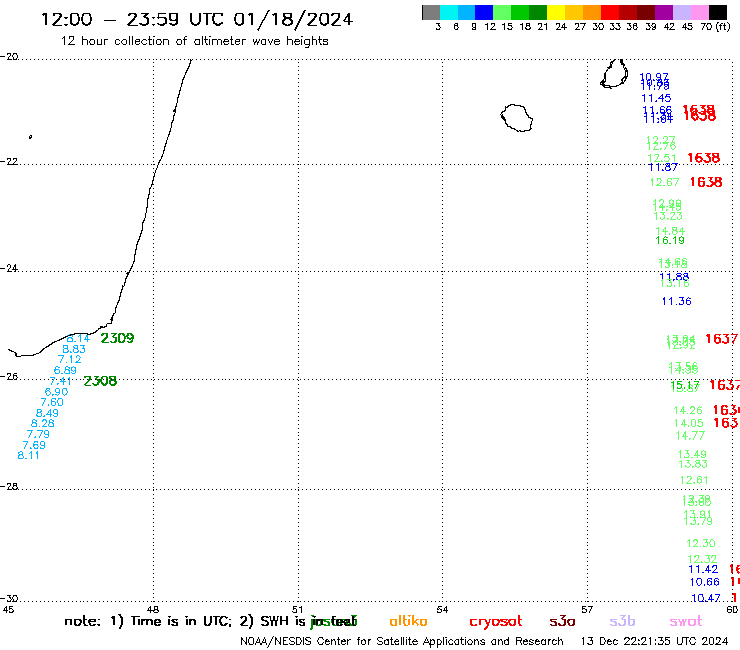Select the 'swot' satellite legend label
Viewport: 740px width, 650px height.
click(686, 621)
